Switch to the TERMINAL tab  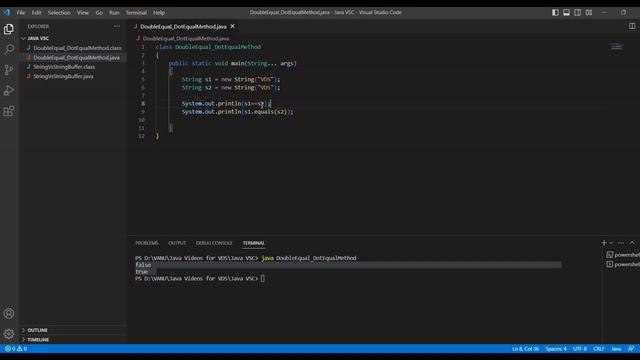click(x=253, y=243)
